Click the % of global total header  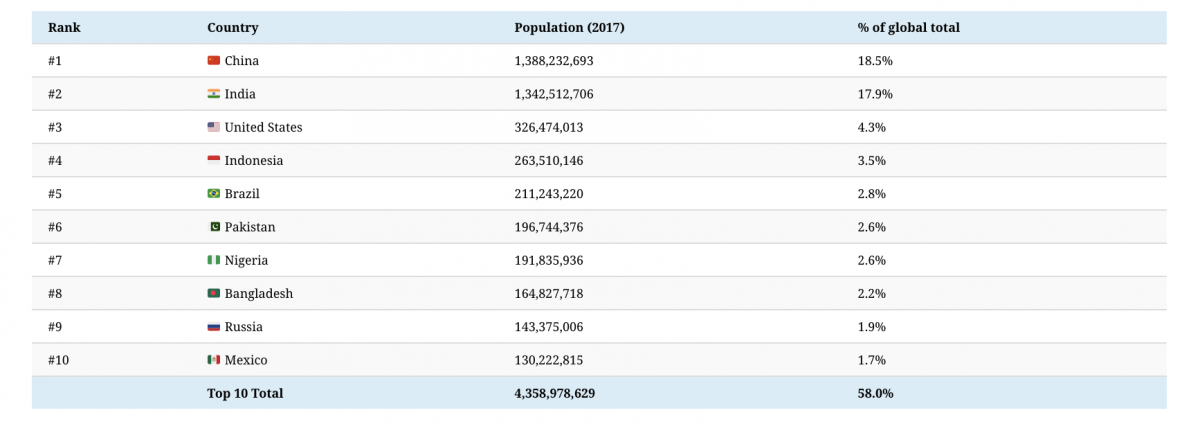tap(908, 28)
